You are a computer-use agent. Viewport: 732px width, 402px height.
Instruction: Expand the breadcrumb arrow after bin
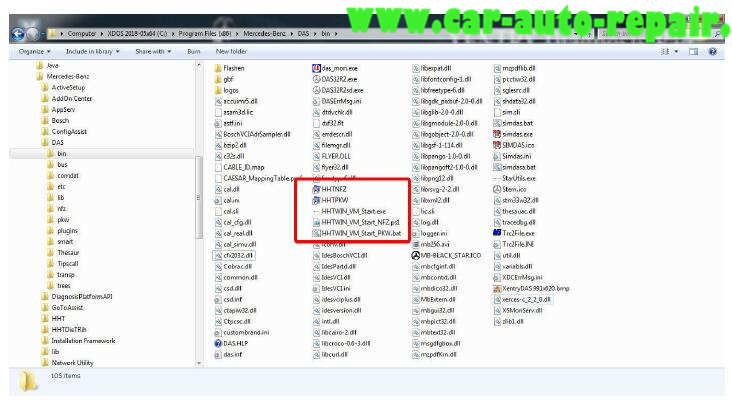click(x=336, y=34)
